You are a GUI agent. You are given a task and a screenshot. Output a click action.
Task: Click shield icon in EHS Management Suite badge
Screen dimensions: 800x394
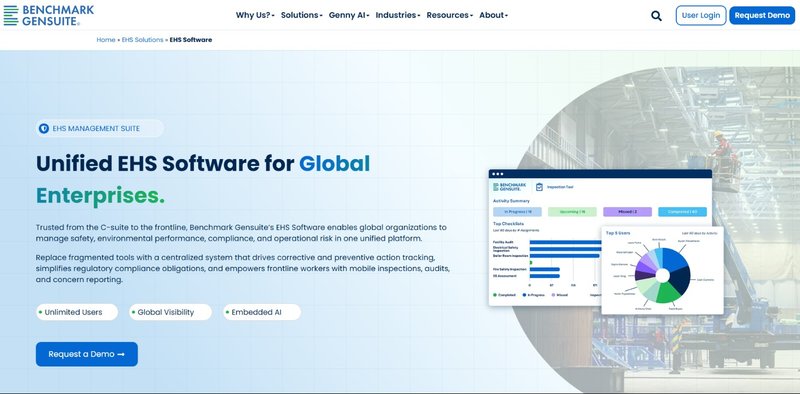coord(44,129)
